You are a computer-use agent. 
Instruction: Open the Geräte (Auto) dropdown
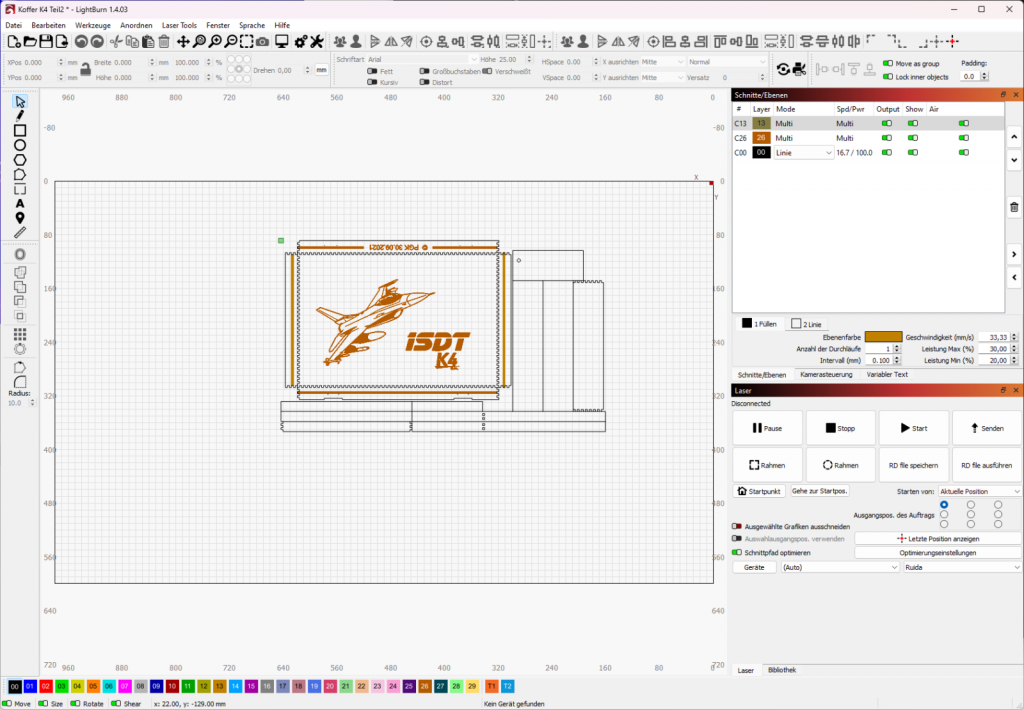[x=840, y=567]
